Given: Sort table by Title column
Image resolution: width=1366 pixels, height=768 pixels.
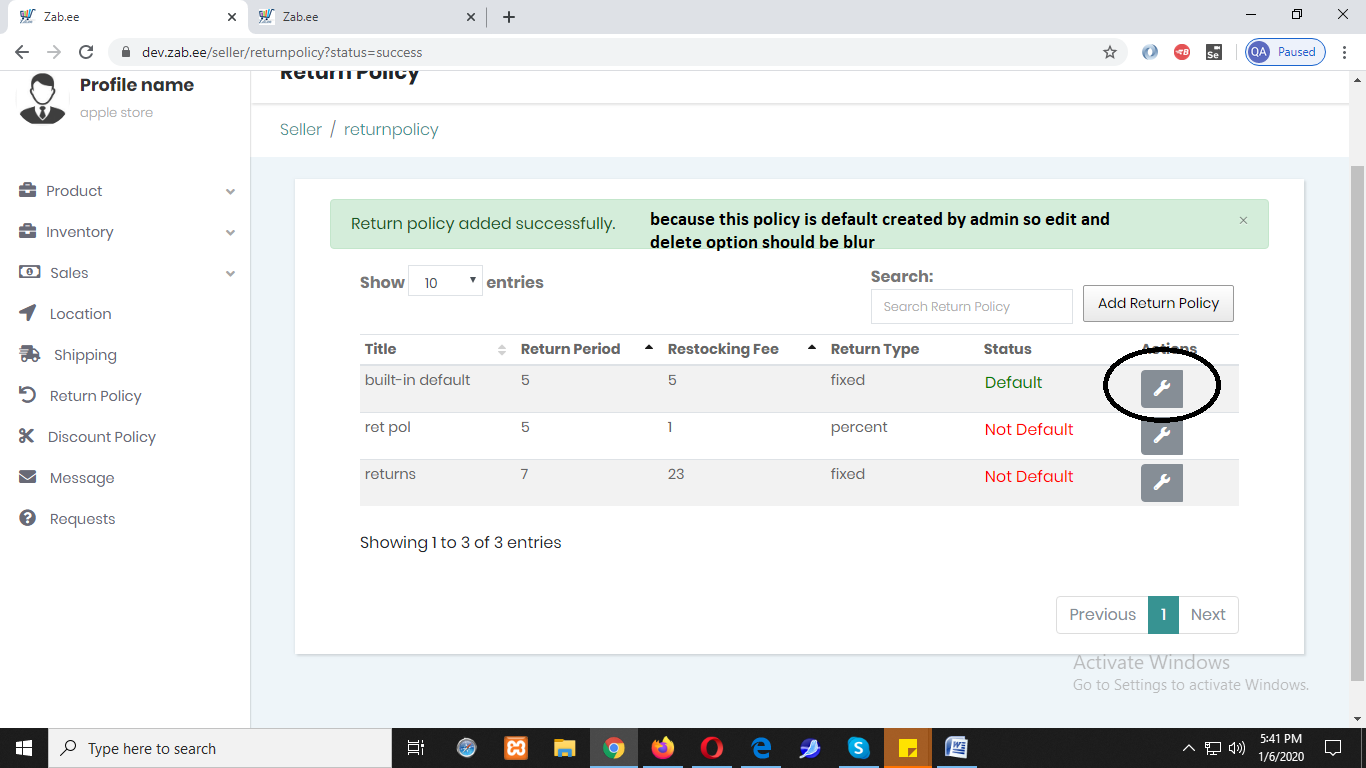Looking at the screenshot, I should point(435,349).
